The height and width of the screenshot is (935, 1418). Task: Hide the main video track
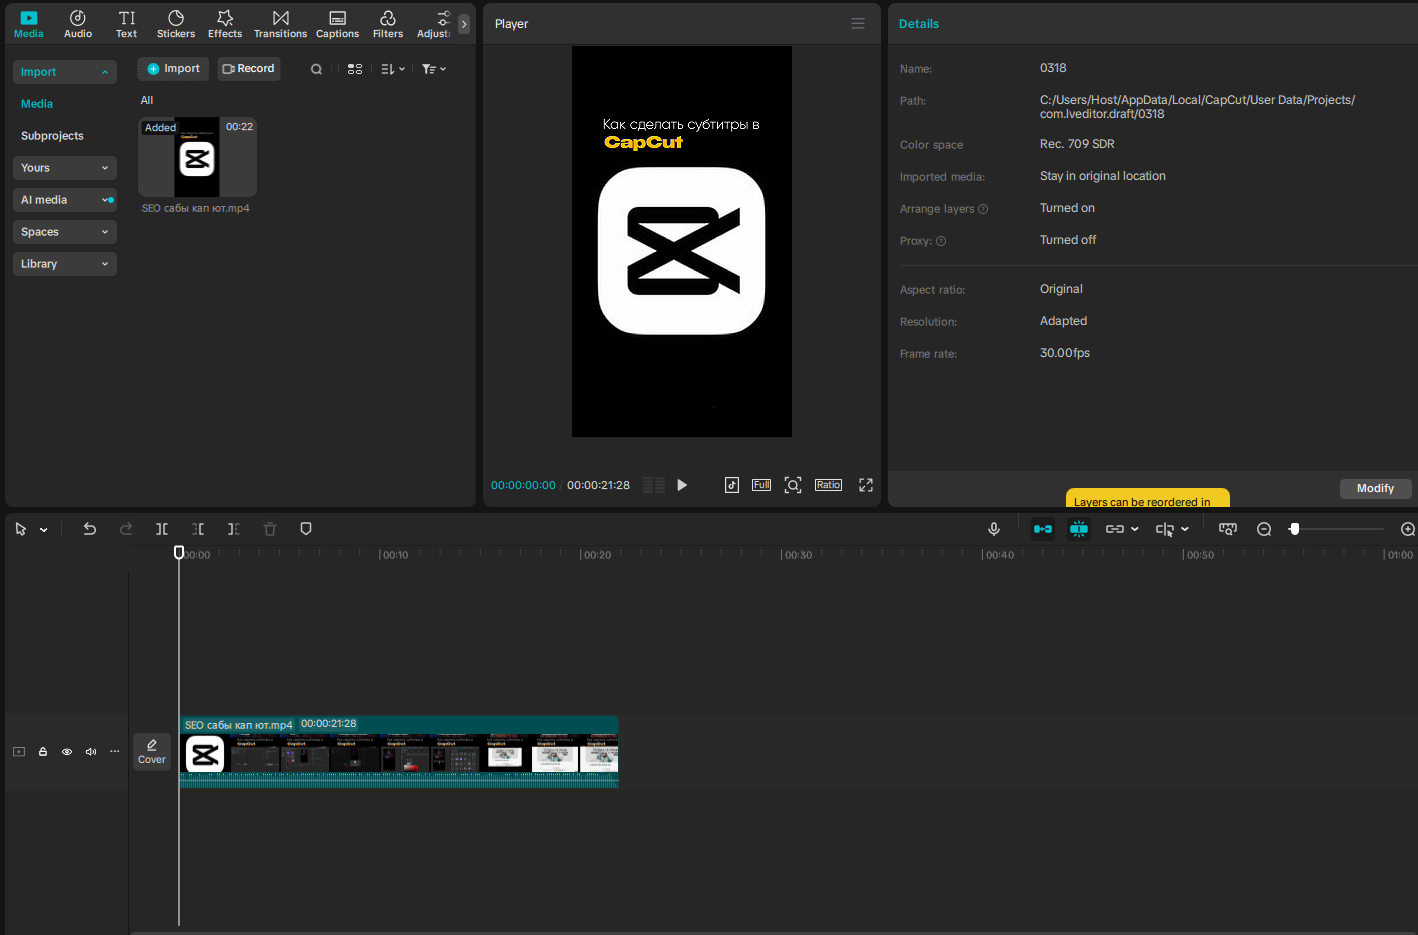click(67, 752)
